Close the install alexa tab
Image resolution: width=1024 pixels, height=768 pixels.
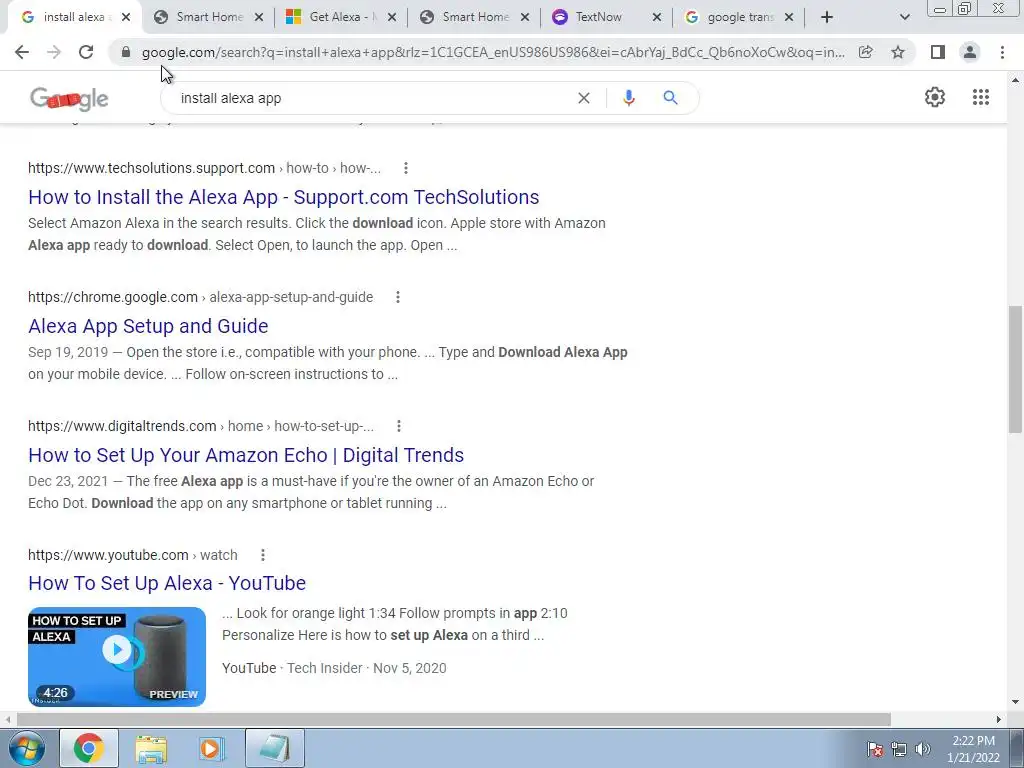pyautogui.click(x=126, y=17)
